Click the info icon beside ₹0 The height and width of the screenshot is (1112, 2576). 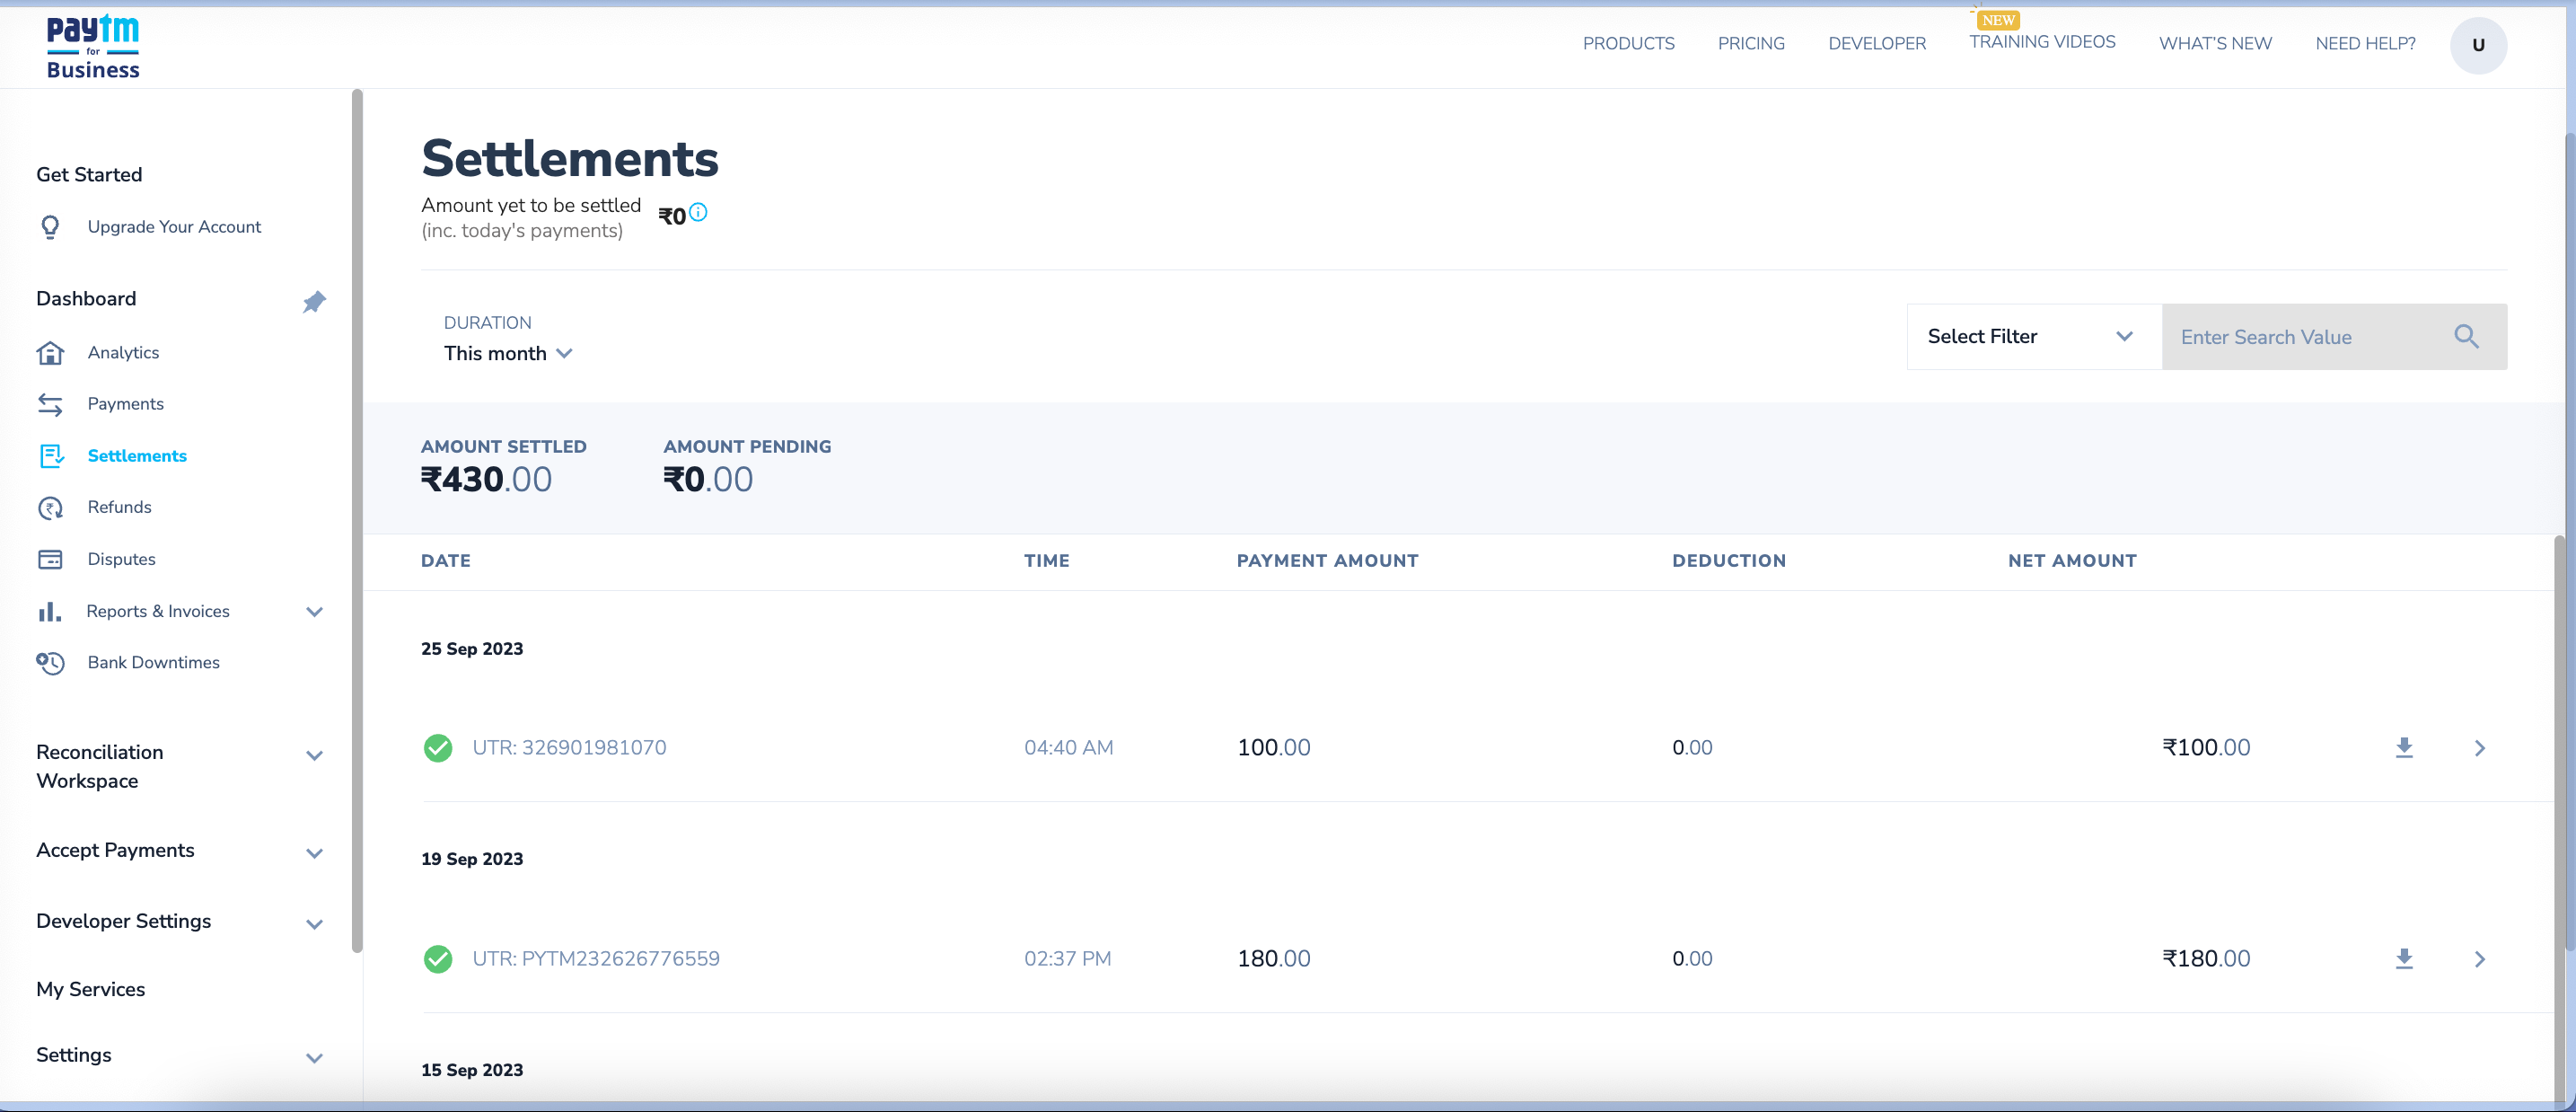pos(698,212)
